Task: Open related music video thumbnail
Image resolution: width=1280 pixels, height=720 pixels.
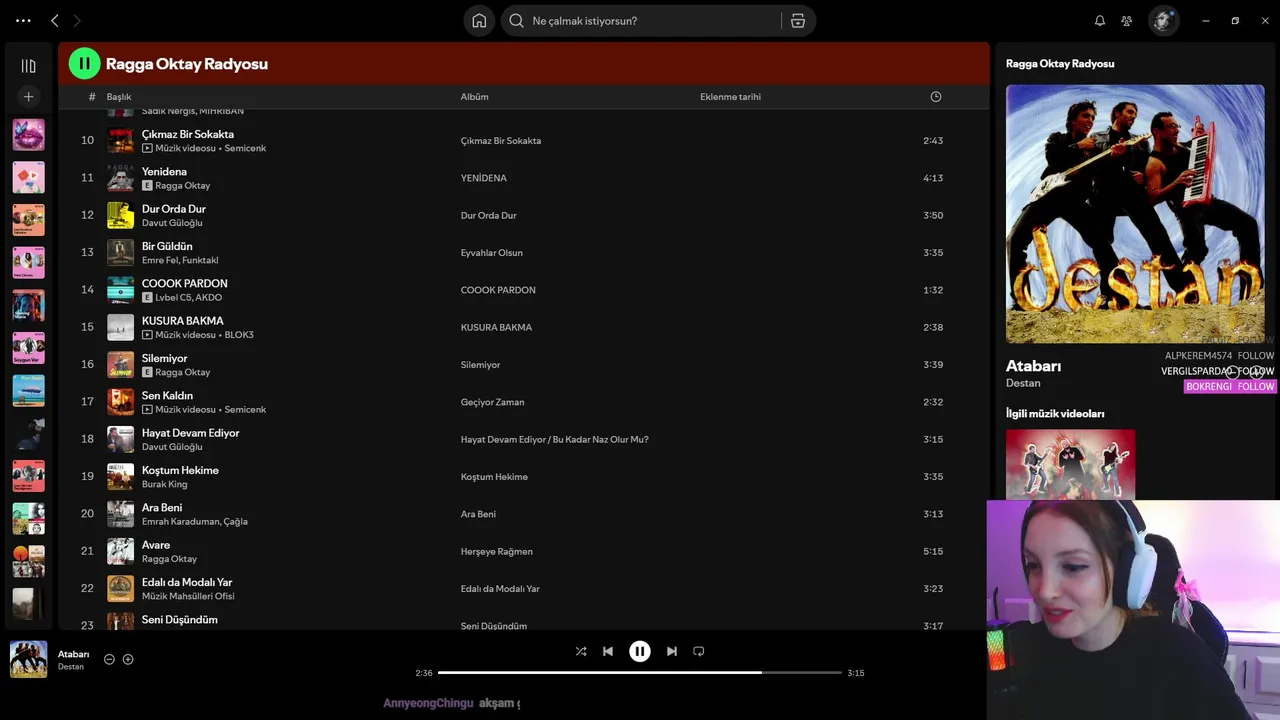Action: (1070, 465)
